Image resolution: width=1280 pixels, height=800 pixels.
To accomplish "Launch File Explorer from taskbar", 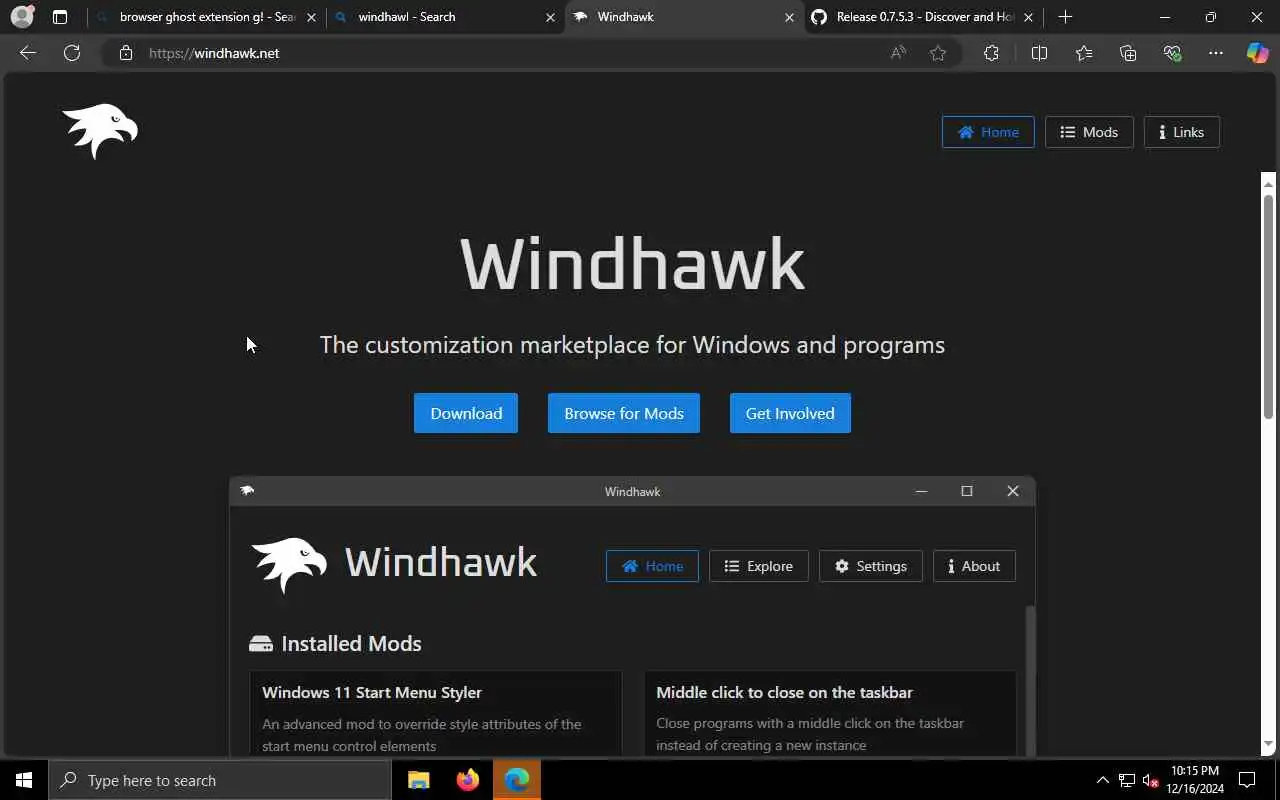I will [419, 780].
